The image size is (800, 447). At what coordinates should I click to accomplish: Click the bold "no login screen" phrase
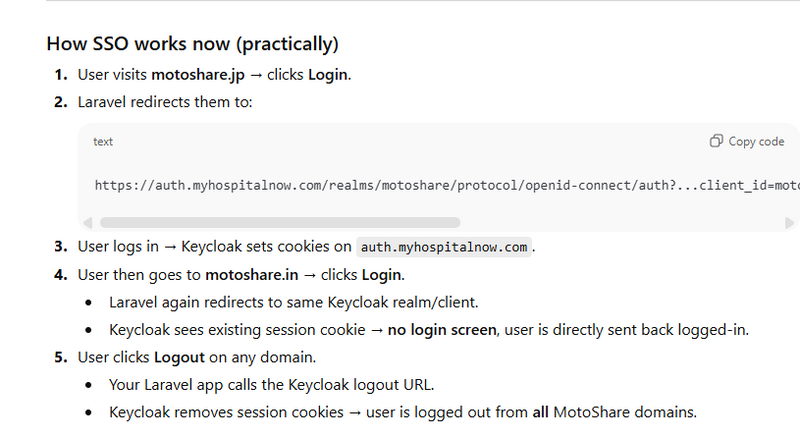[442, 329]
